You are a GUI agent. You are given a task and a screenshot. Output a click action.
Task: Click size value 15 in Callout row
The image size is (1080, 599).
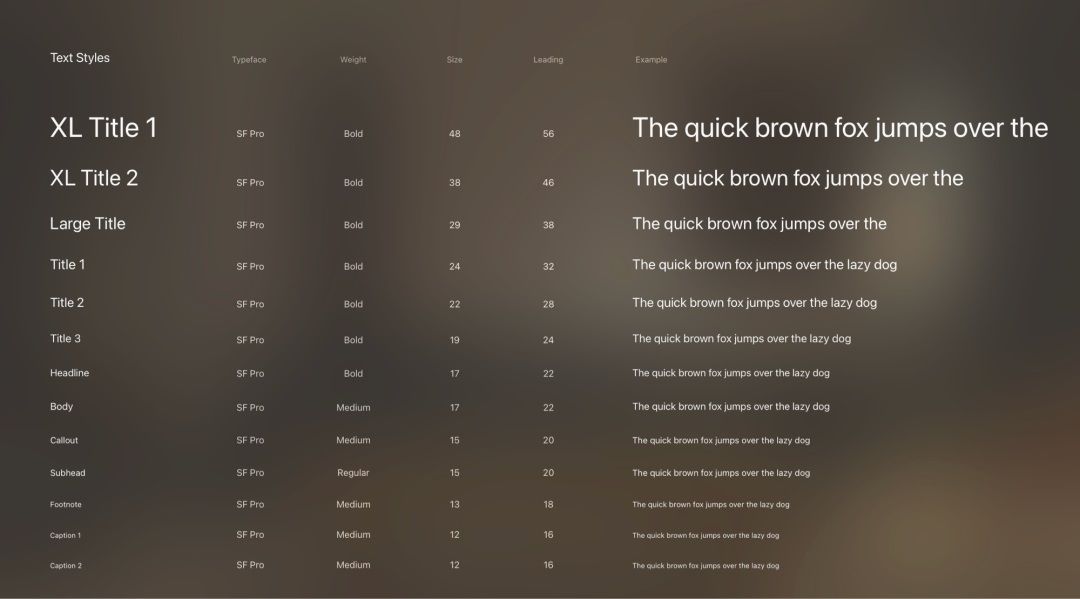tap(455, 440)
